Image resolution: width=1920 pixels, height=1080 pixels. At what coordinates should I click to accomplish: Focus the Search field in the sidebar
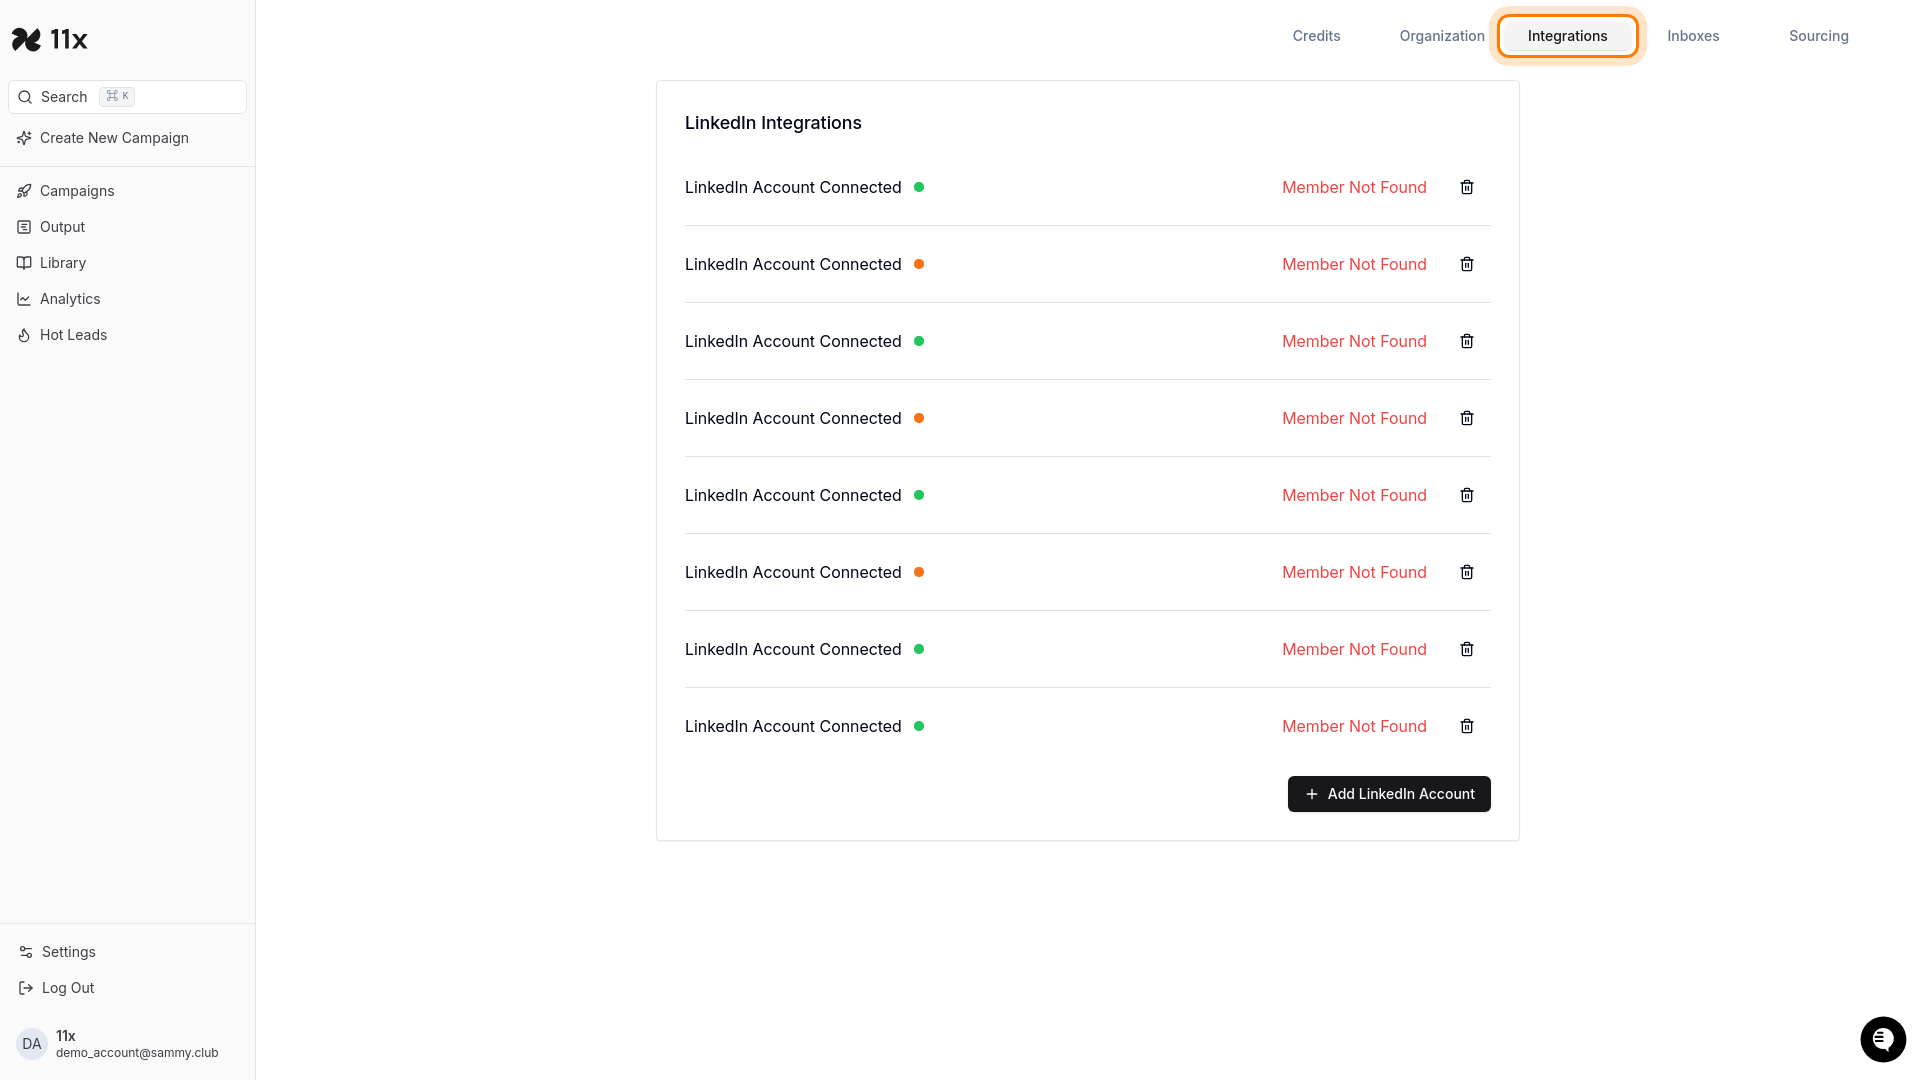click(x=127, y=97)
